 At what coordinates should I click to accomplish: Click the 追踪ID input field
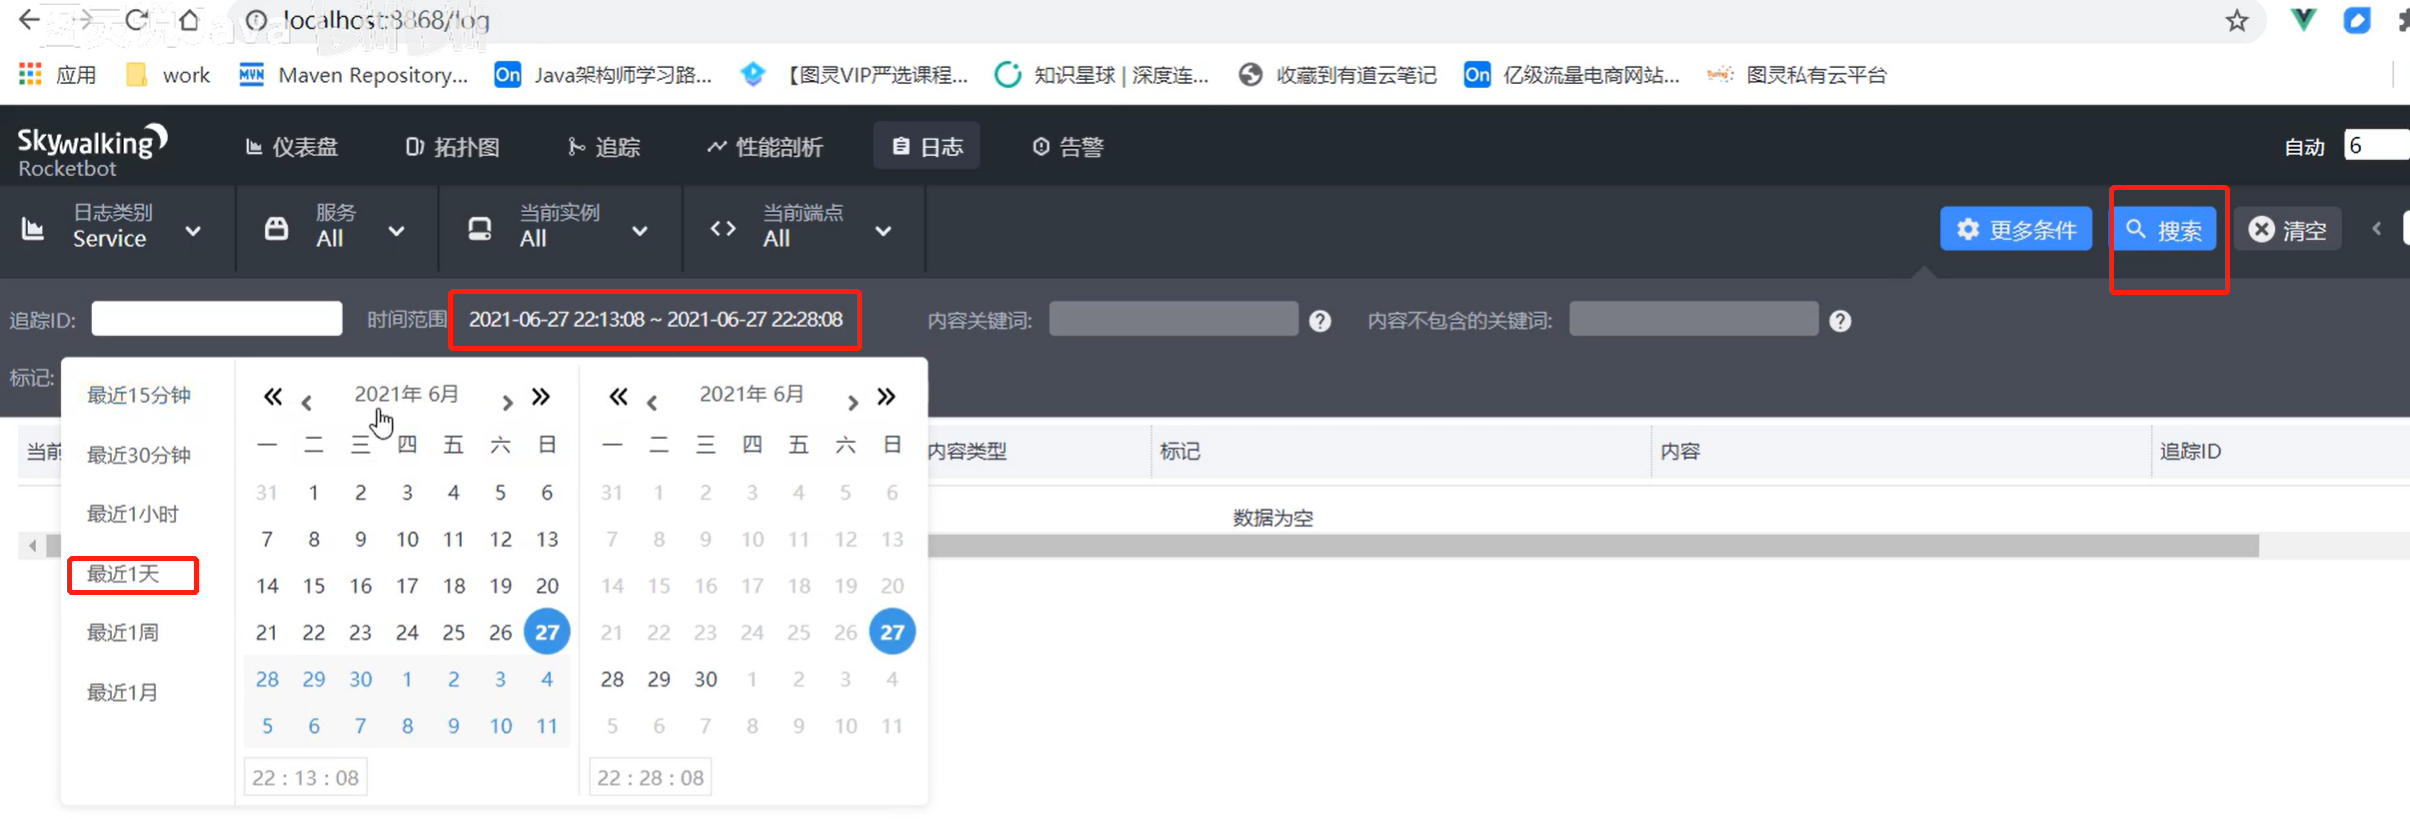click(x=216, y=319)
